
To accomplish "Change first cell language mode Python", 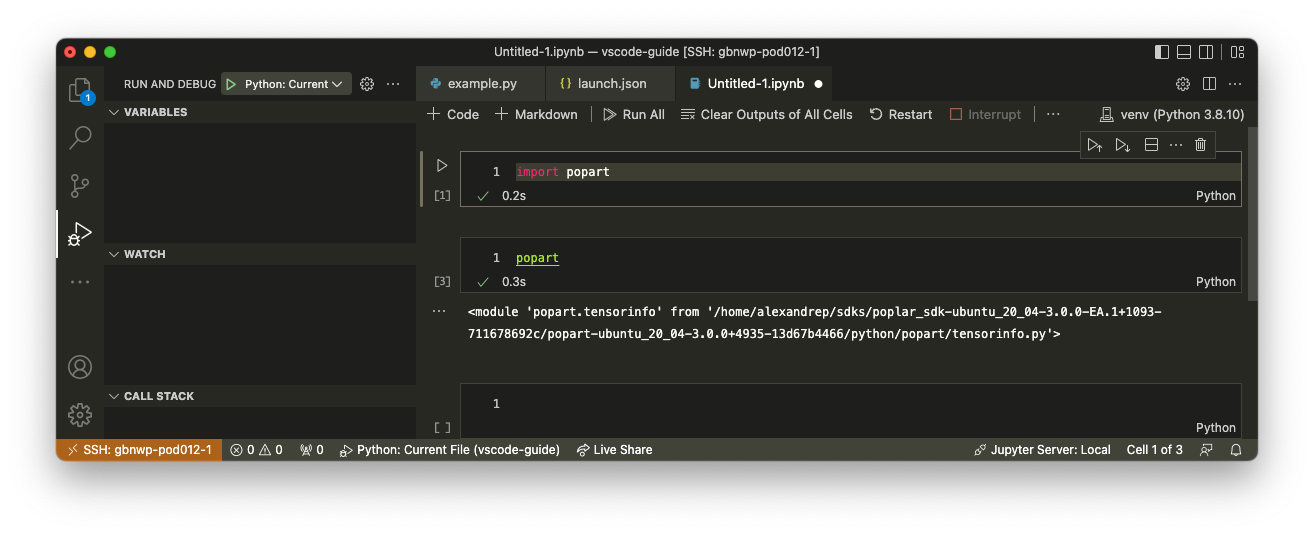I will (x=1216, y=196).
